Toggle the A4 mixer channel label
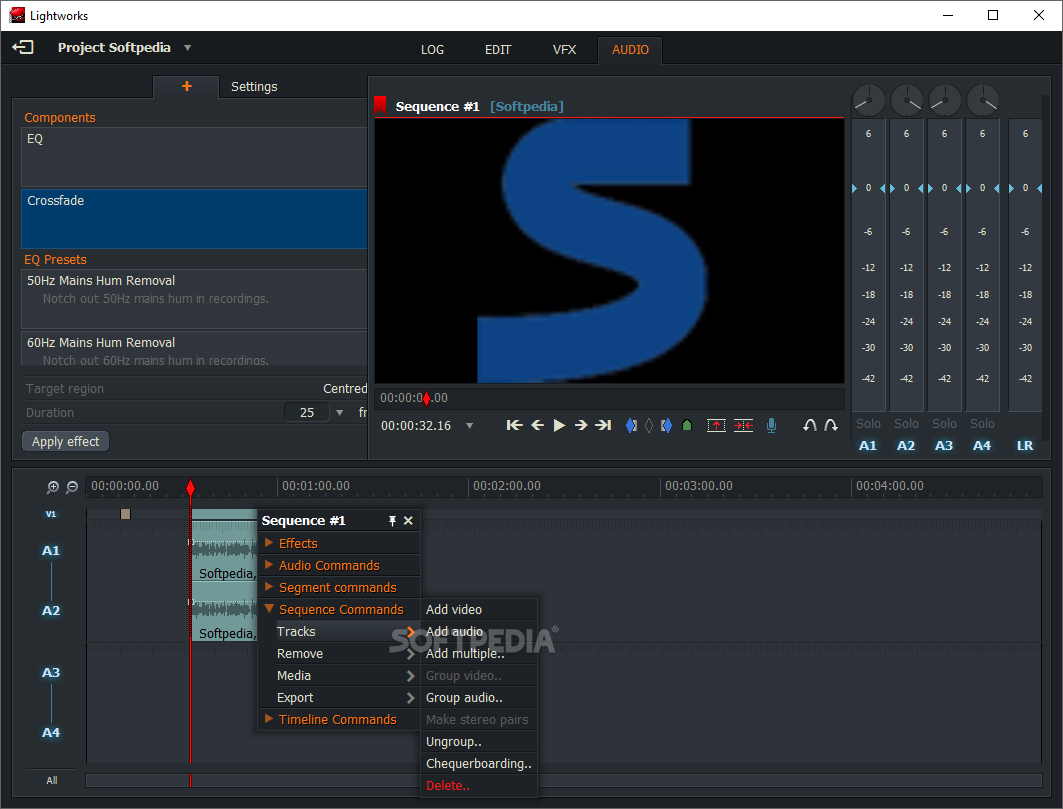 [x=982, y=446]
